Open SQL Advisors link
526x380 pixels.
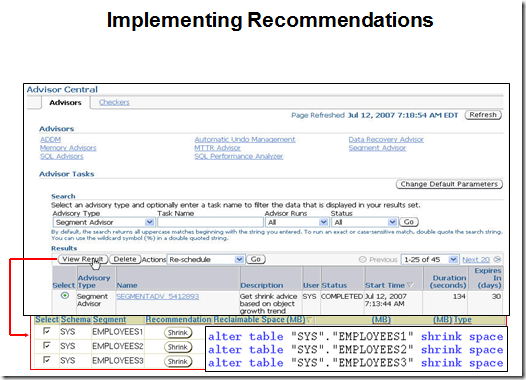[x=61, y=156]
